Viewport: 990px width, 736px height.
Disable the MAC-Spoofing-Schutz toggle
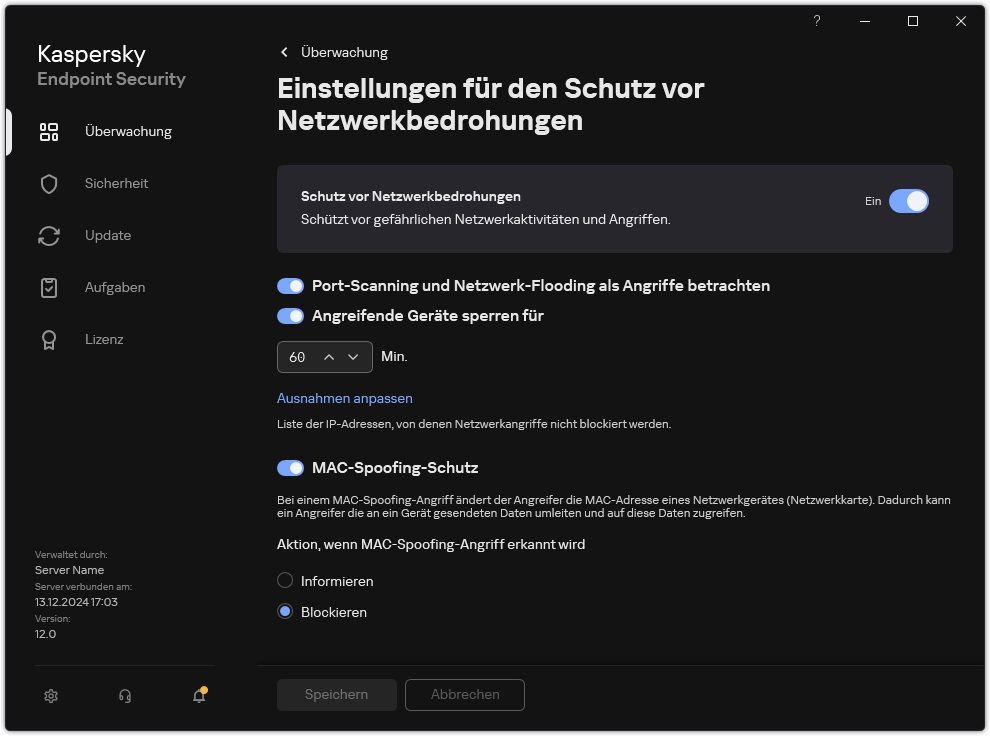[x=290, y=467]
